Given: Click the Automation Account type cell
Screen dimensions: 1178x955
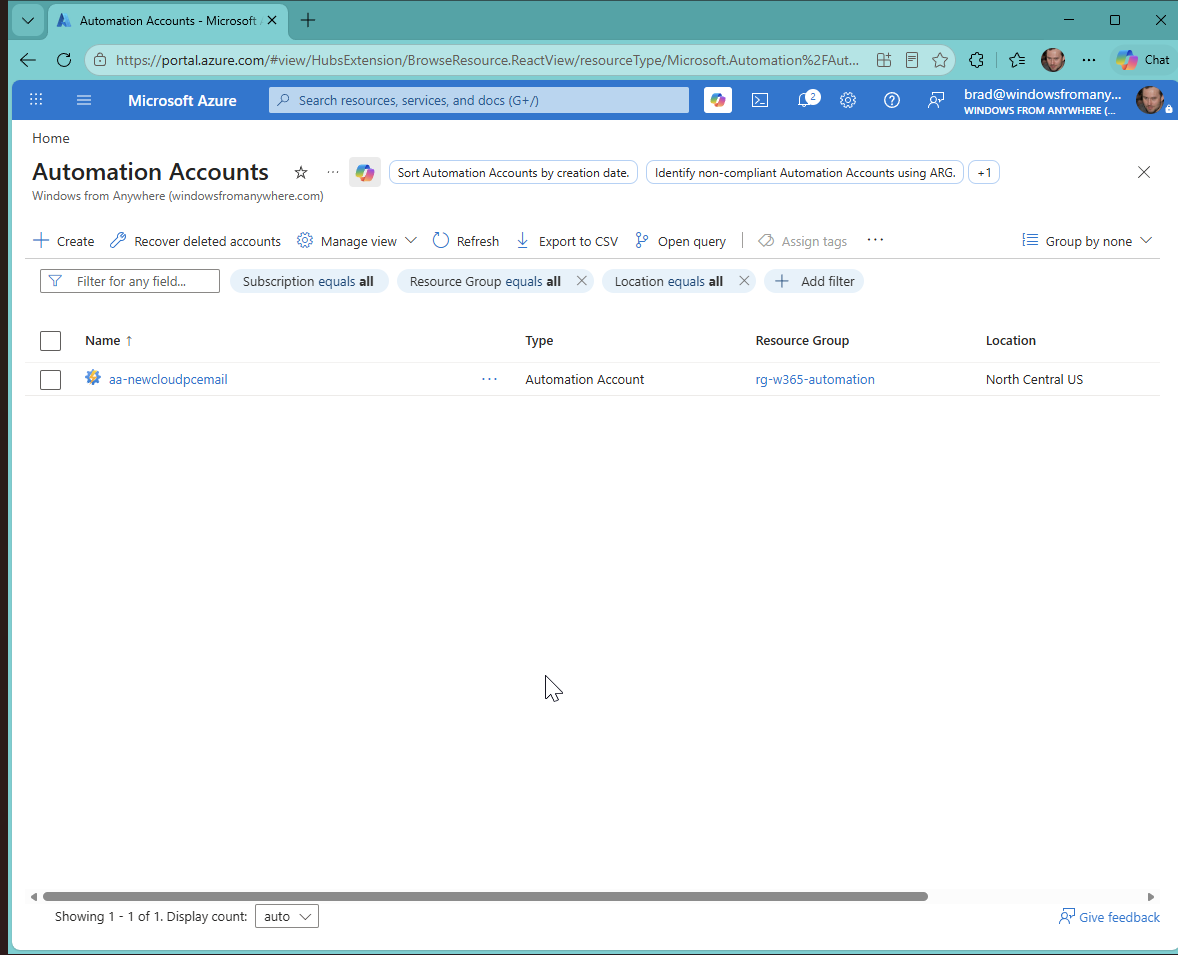Looking at the screenshot, I should 584,379.
